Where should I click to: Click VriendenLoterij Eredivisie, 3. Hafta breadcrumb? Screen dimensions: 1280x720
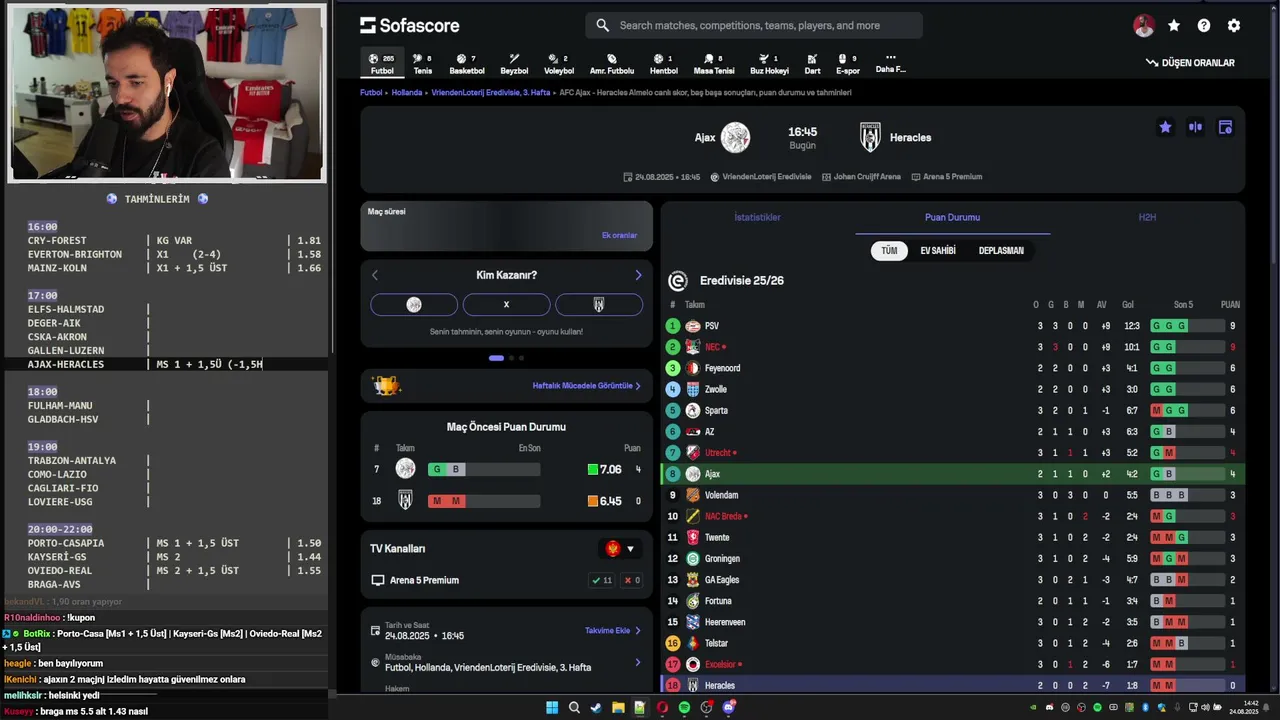coord(491,92)
